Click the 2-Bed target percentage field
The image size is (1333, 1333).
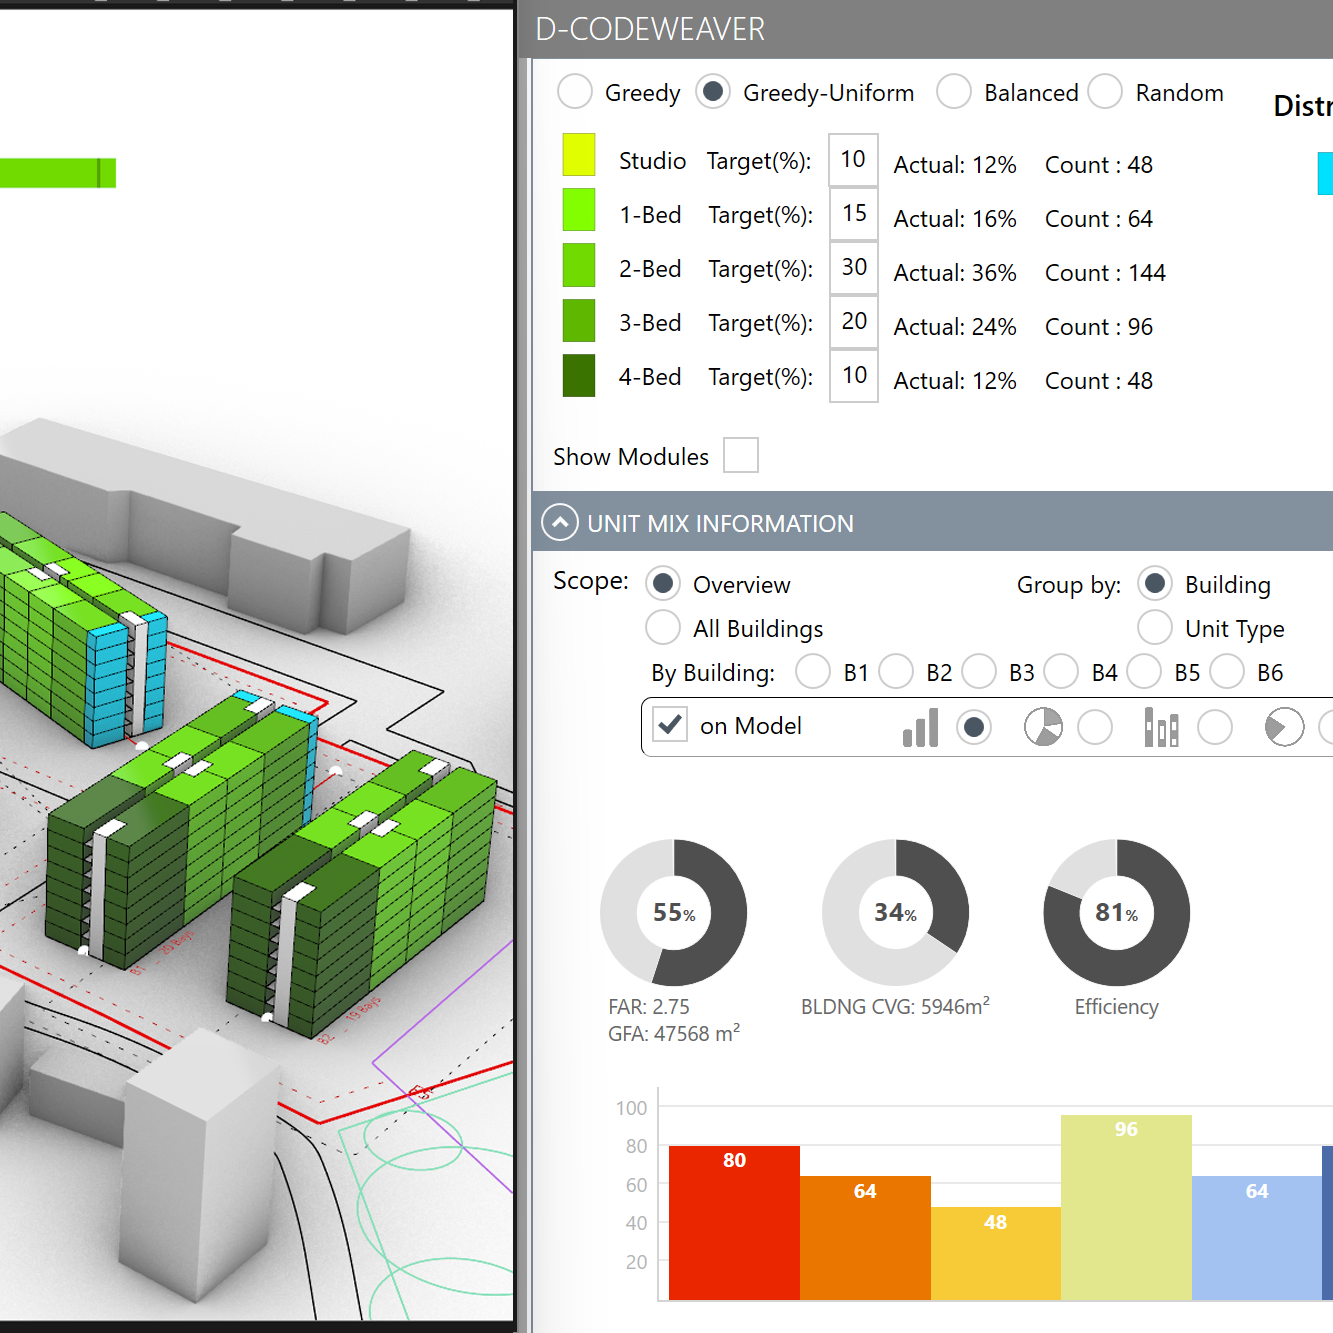[853, 268]
